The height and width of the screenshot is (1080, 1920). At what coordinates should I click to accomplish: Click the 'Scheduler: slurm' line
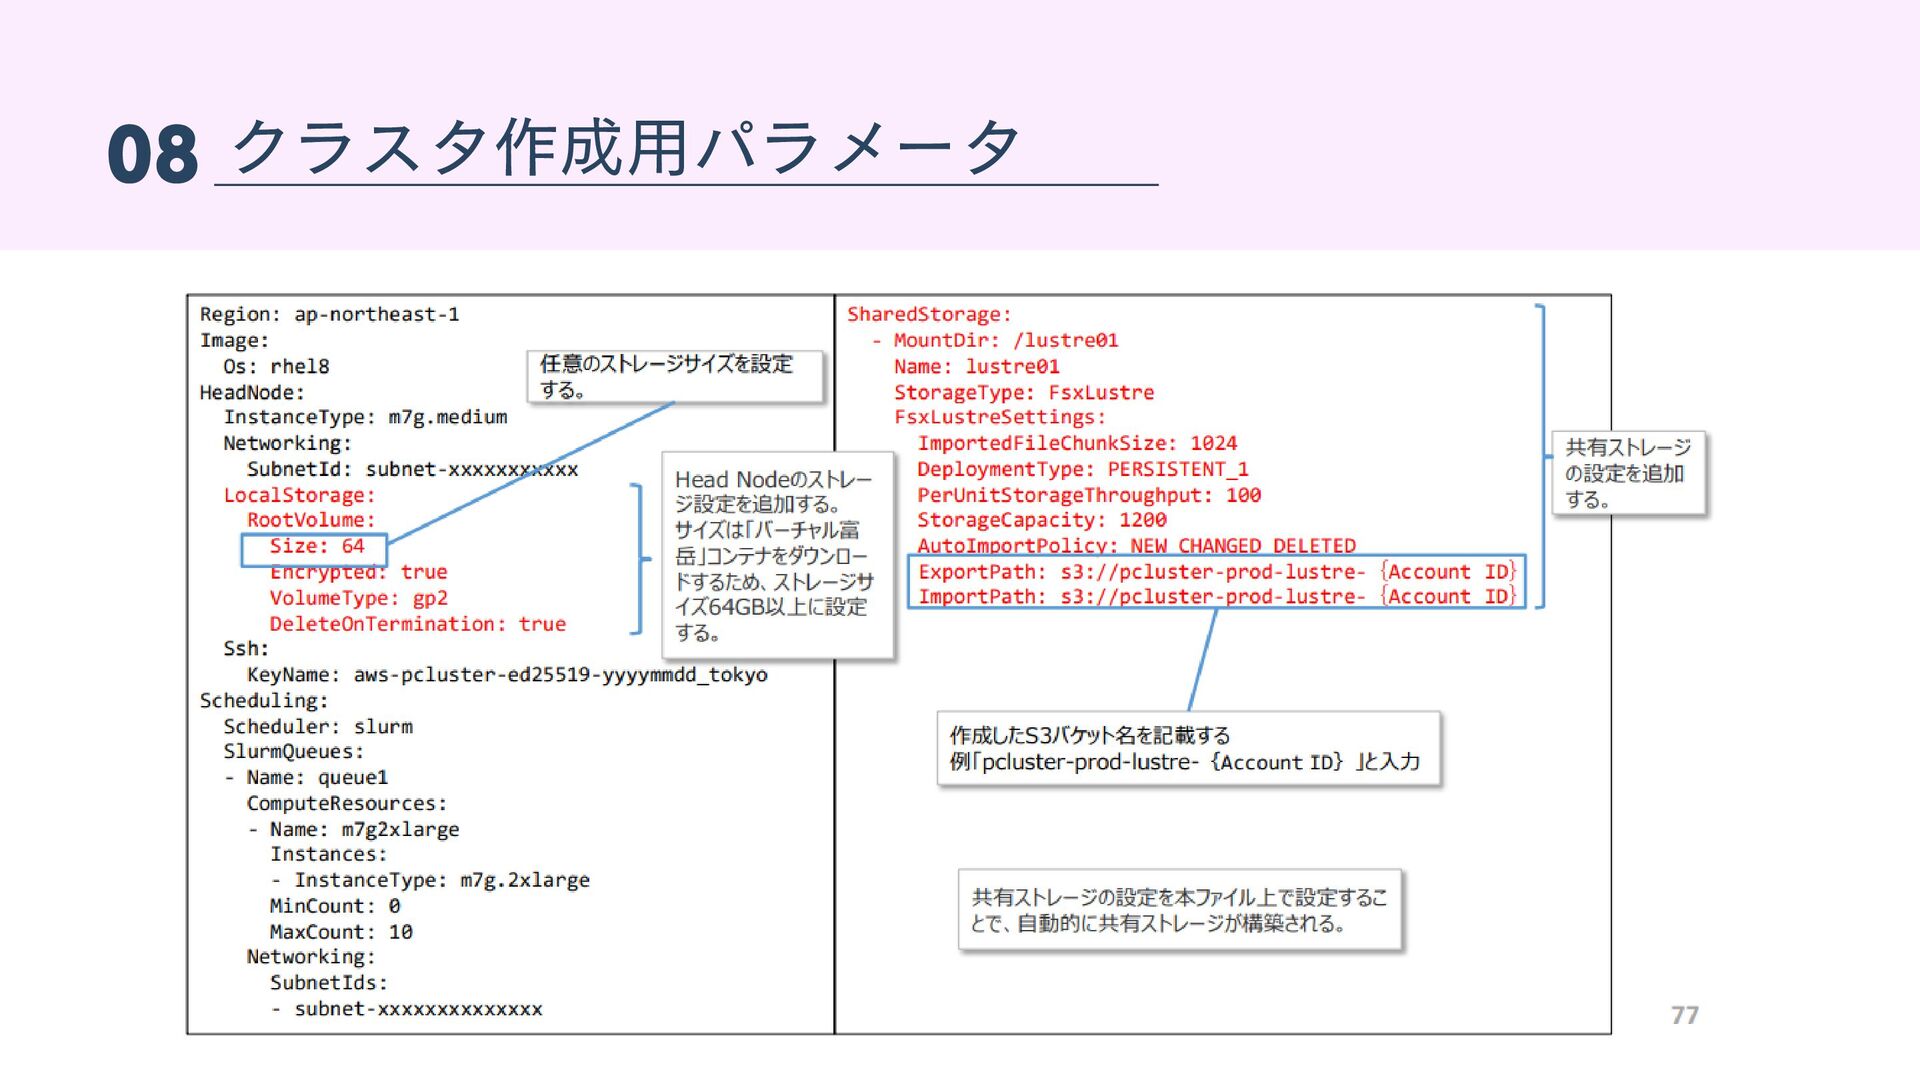tap(317, 727)
